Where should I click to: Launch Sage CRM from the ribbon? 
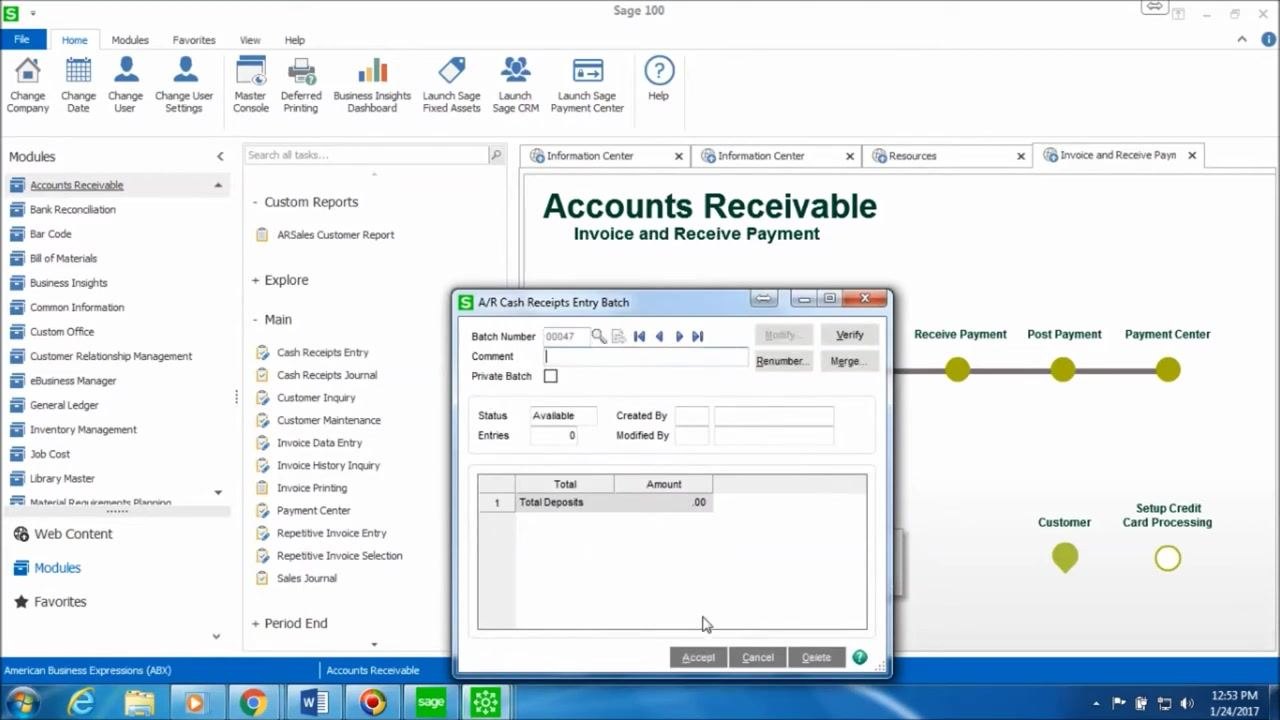click(515, 85)
